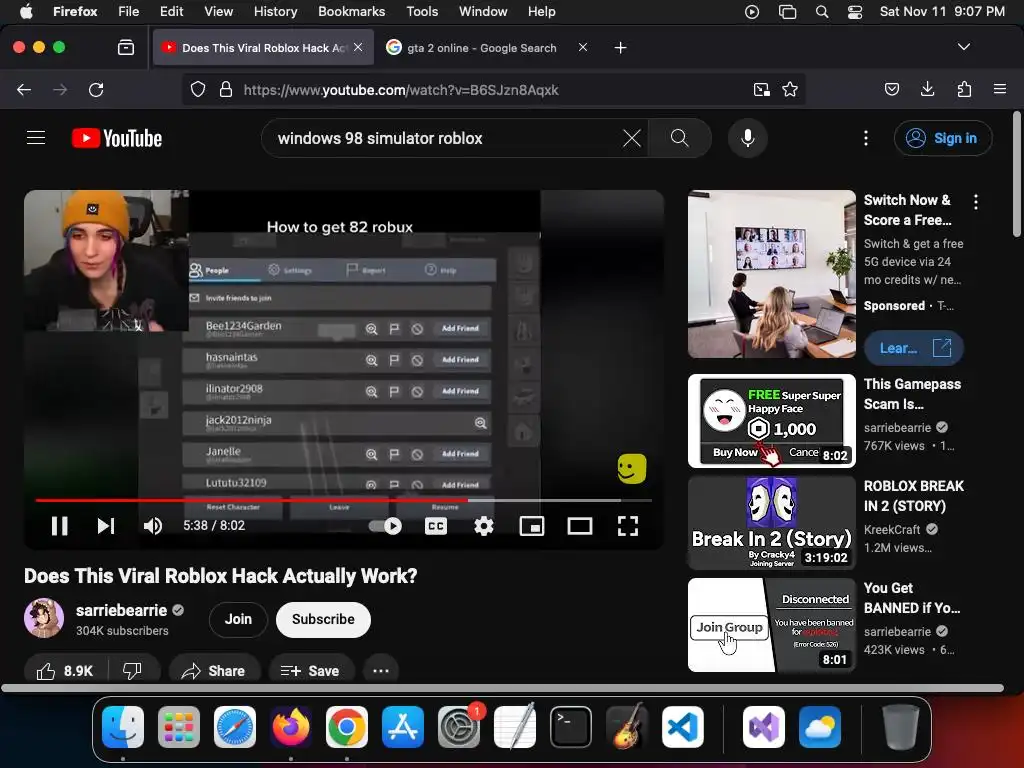
Task: Open ROBLOX BREAK IN 2 (STORY) title
Action: pyautogui.click(x=914, y=496)
